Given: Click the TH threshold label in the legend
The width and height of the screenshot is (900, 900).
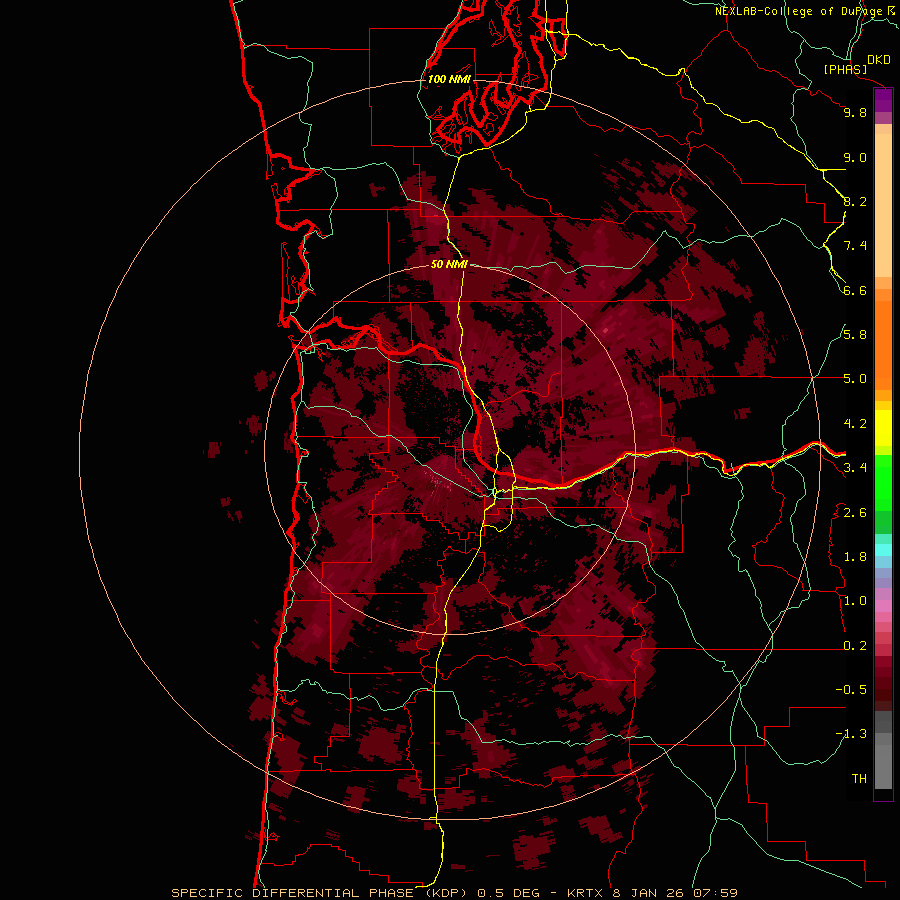Looking at the screenshot, I should coord(859,779).
